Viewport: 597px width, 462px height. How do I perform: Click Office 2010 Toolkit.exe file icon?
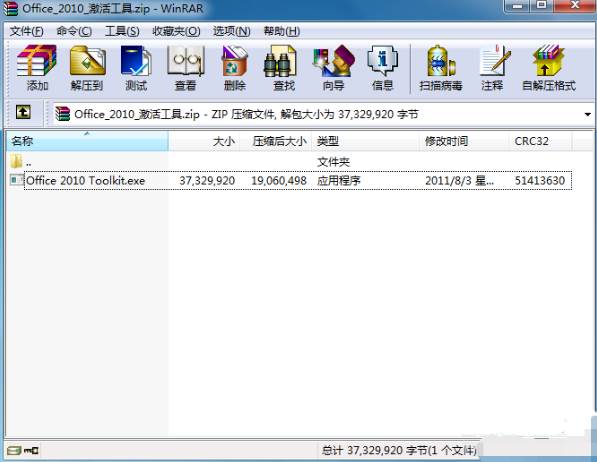[17, 180]
